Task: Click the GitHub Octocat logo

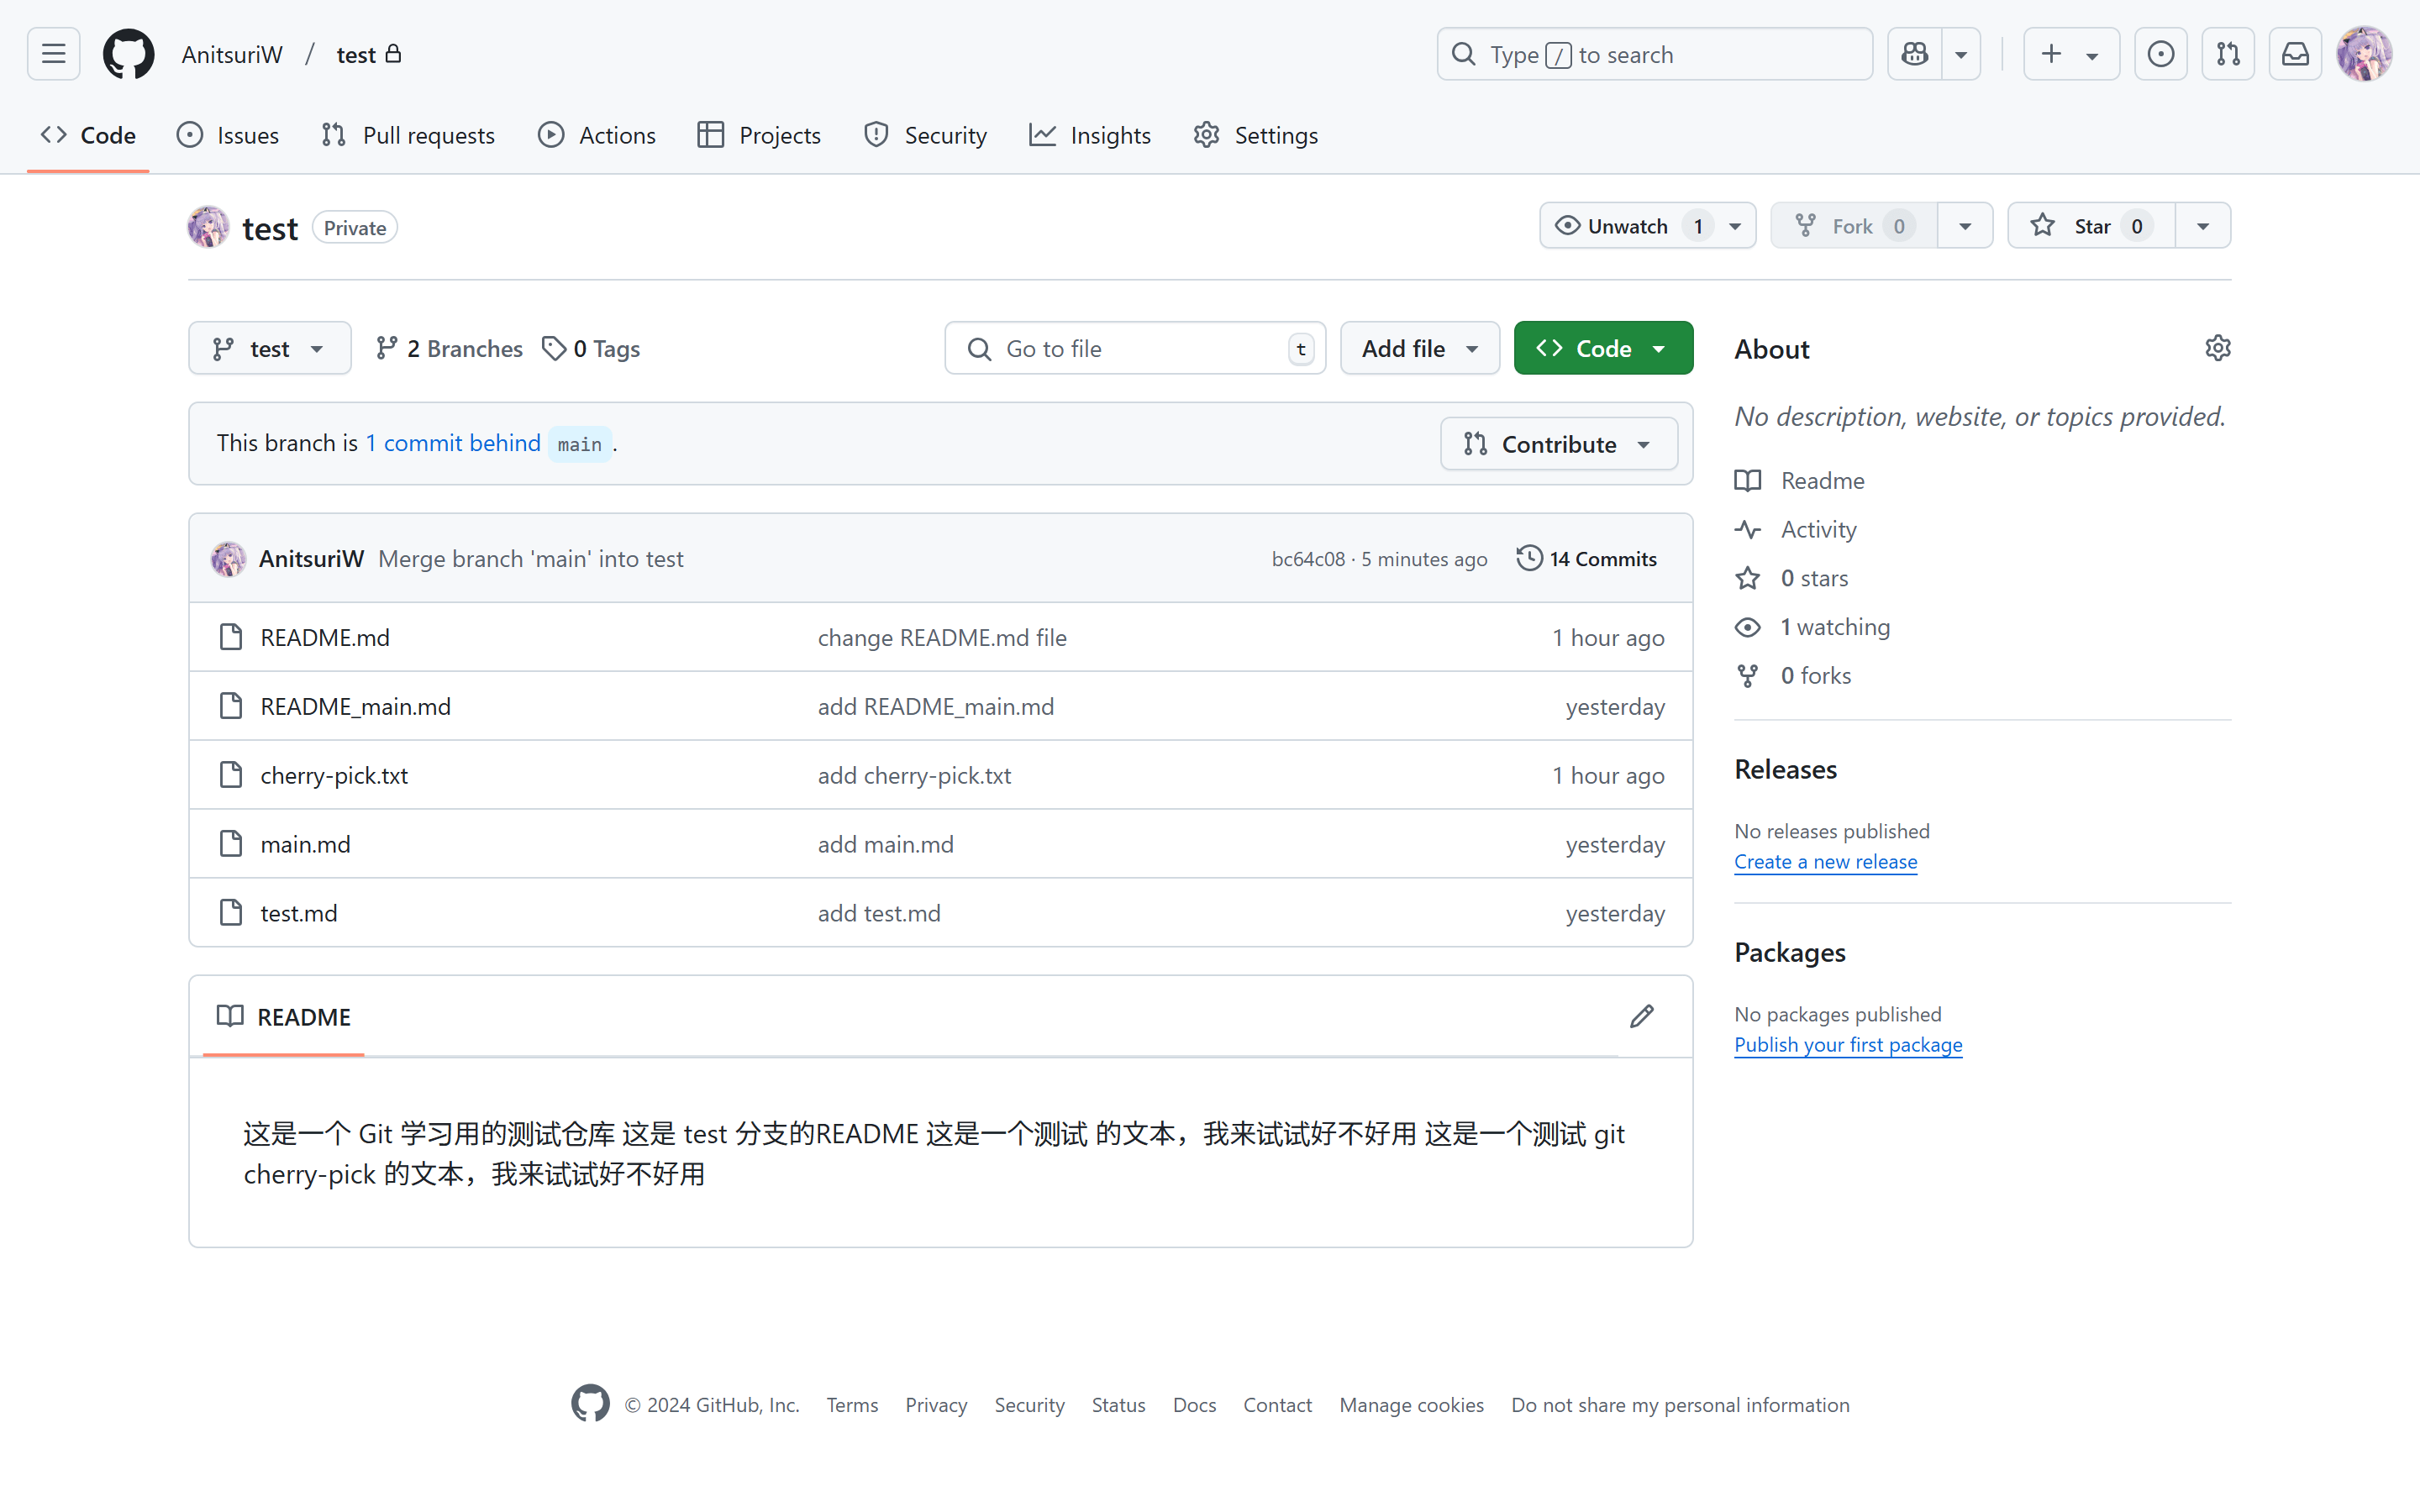Action: click(x=129, y=54)
